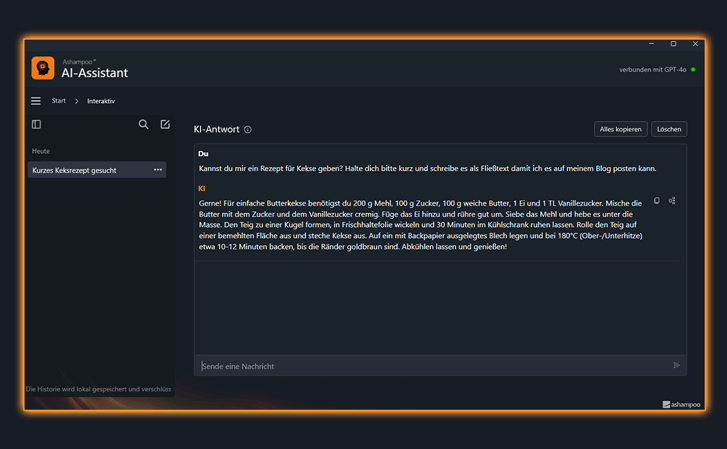Viewport: 727px width, 449px height.
Task: Go to Start in breadcrumb
Action: pyautogui.click(x=58, y=101)
